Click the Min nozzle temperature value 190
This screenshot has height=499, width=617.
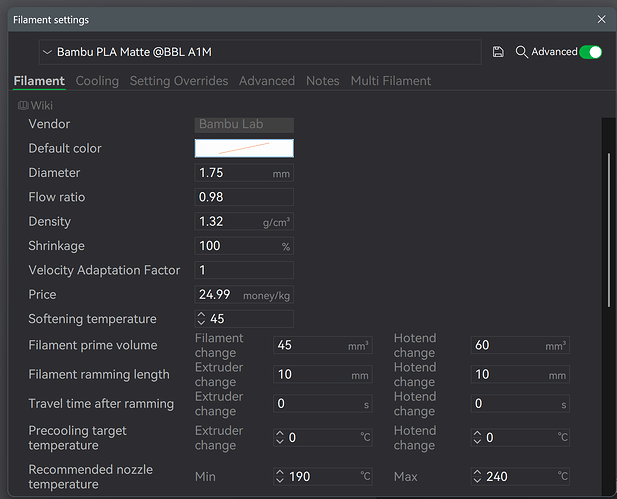click(300, 477)
